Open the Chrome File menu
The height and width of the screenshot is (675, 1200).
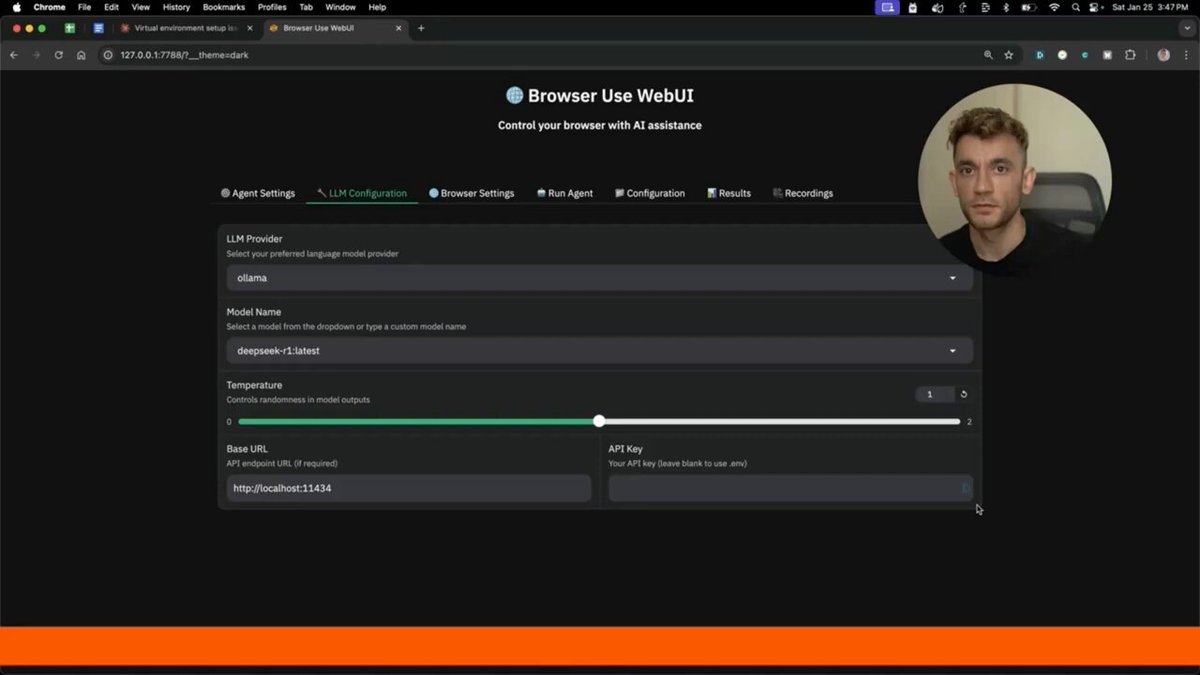[x=84, y=7]
